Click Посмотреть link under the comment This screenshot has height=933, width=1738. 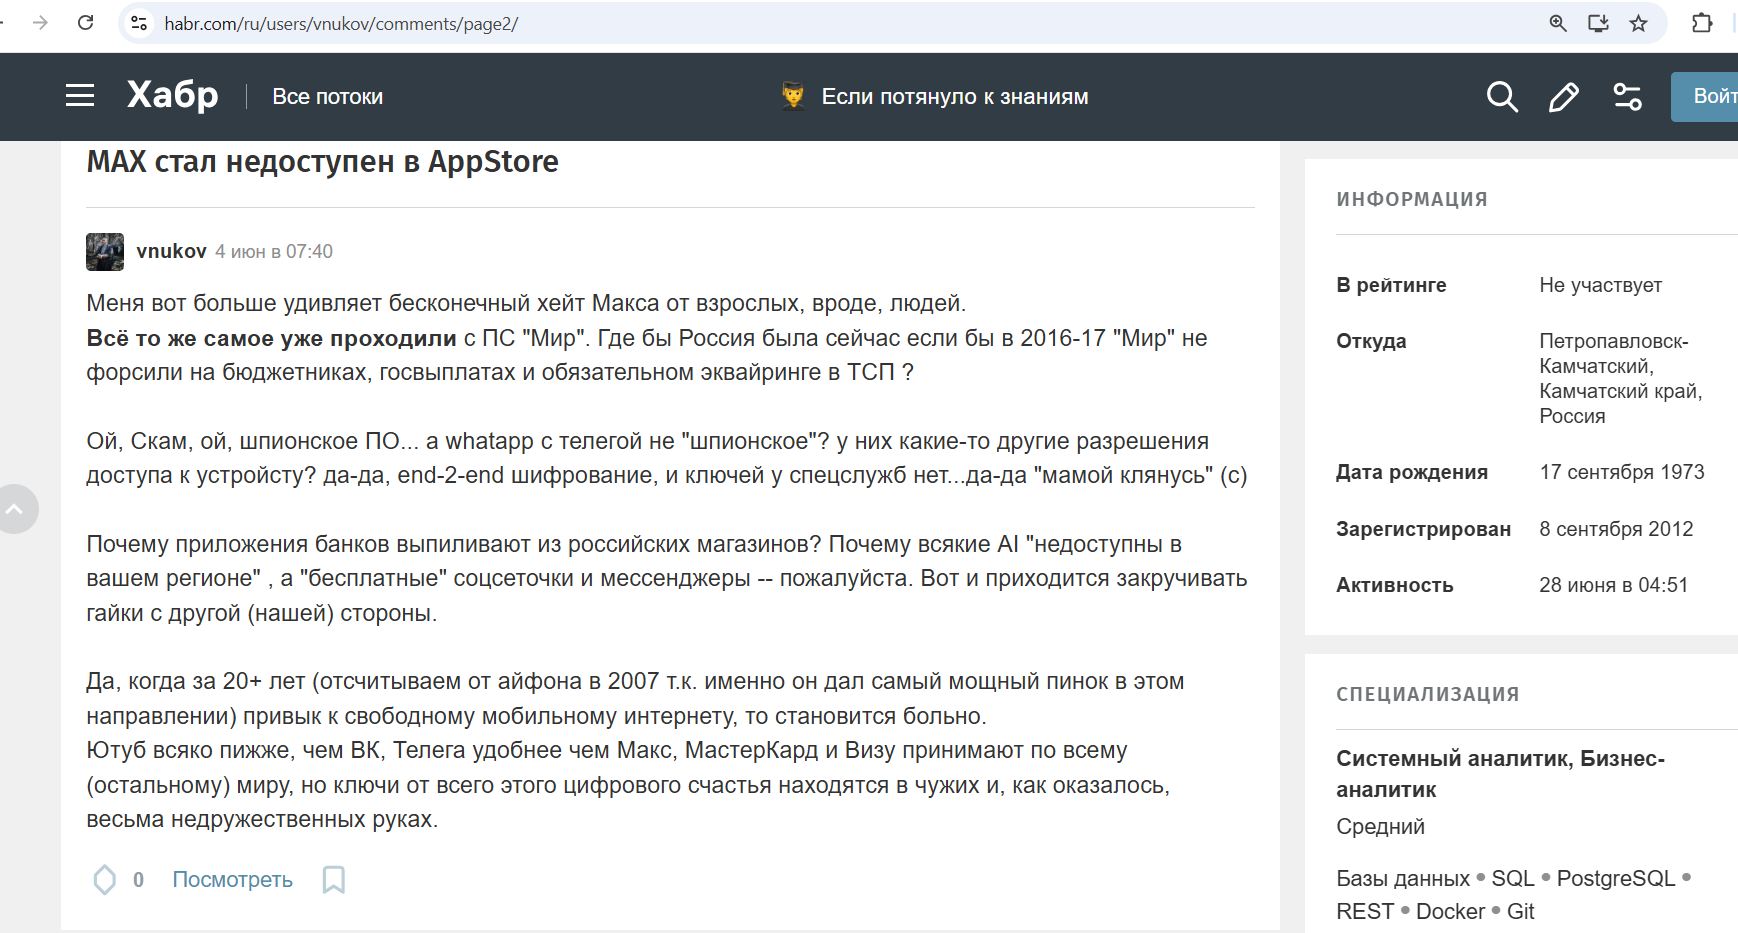pos(232,880)
